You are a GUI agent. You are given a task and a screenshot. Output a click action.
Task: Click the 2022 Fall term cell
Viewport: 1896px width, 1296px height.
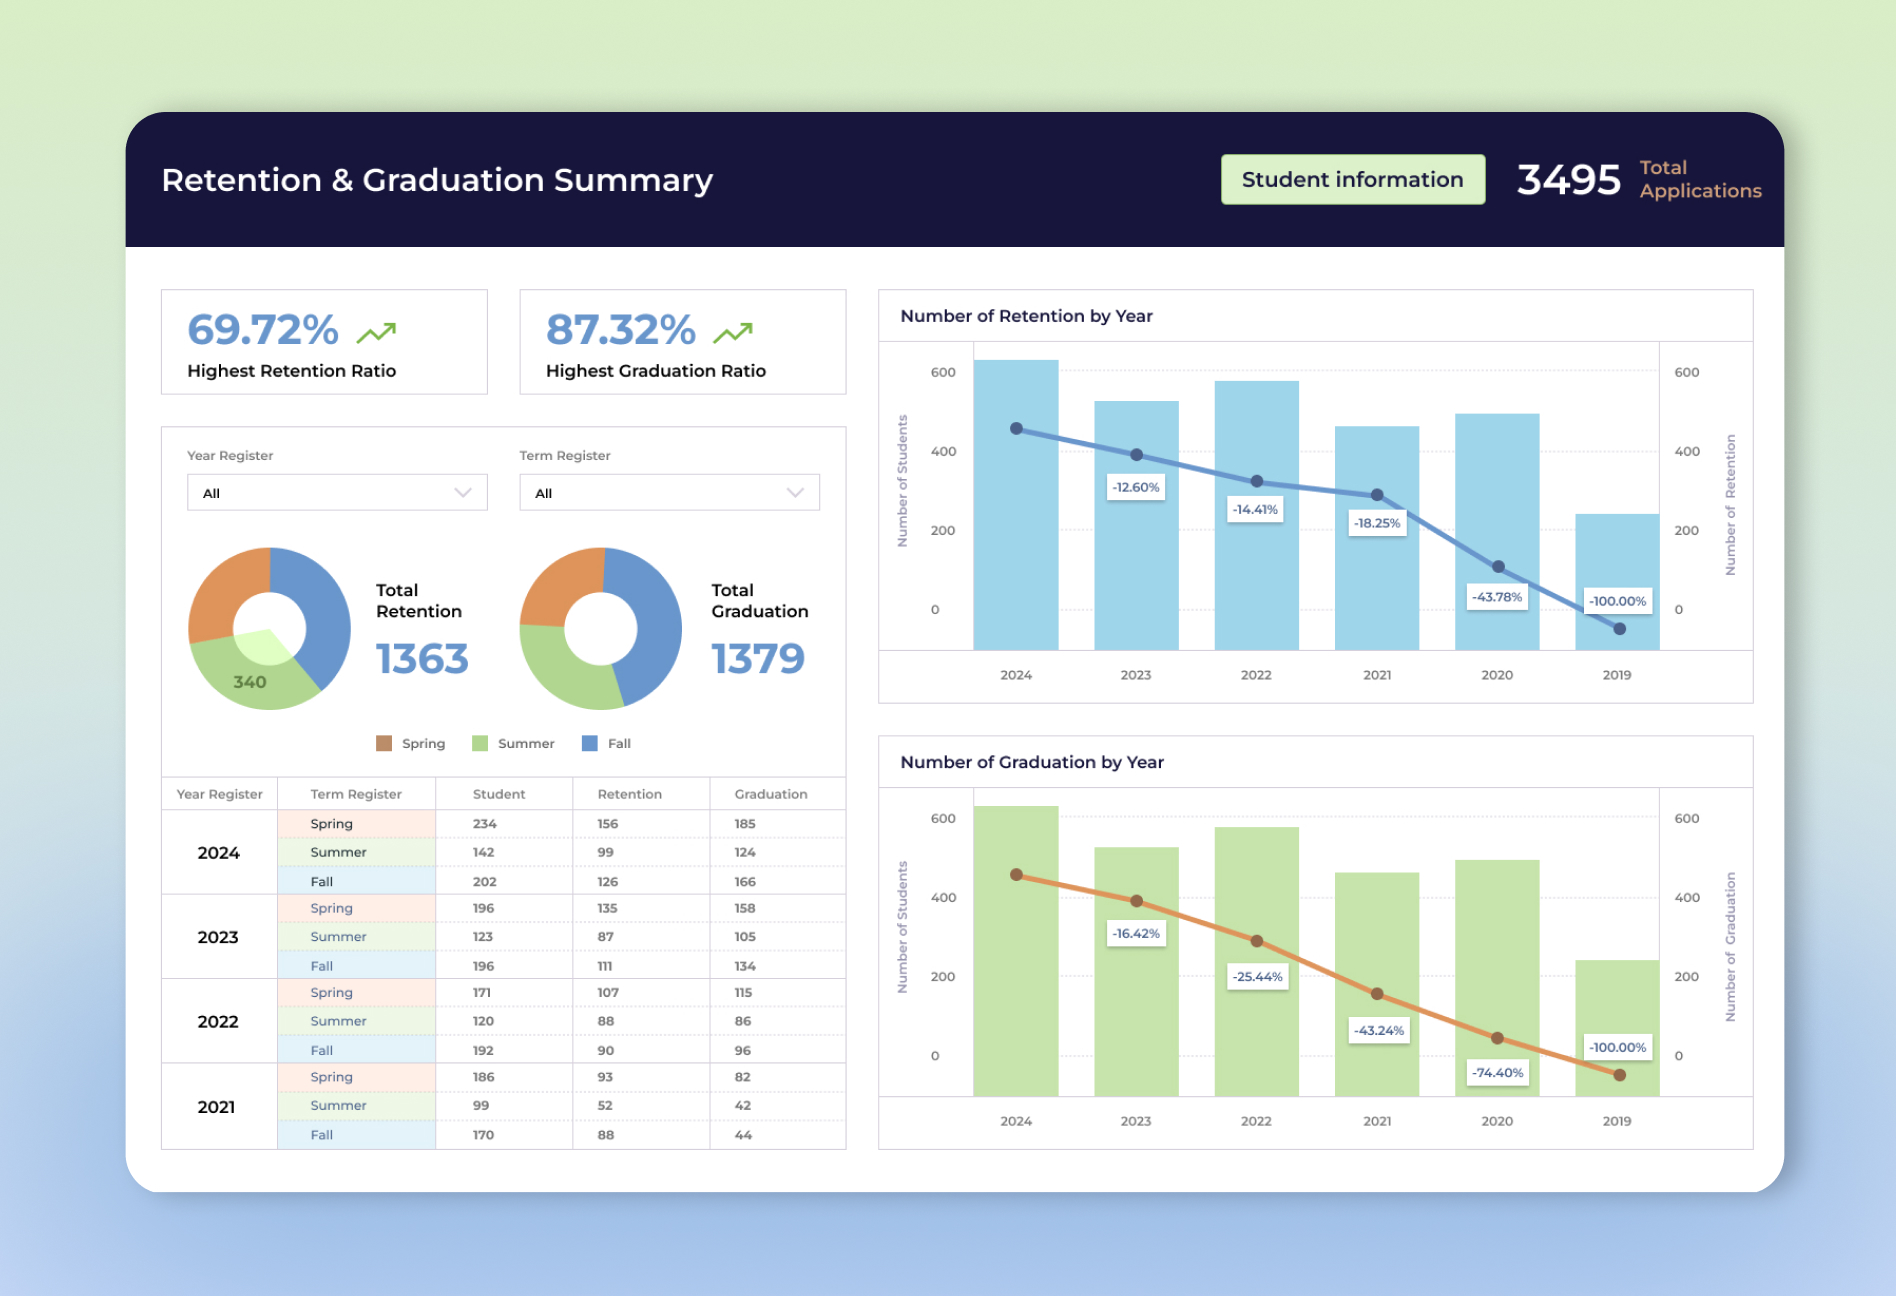pyautogui.click(x=356, y=1050)
